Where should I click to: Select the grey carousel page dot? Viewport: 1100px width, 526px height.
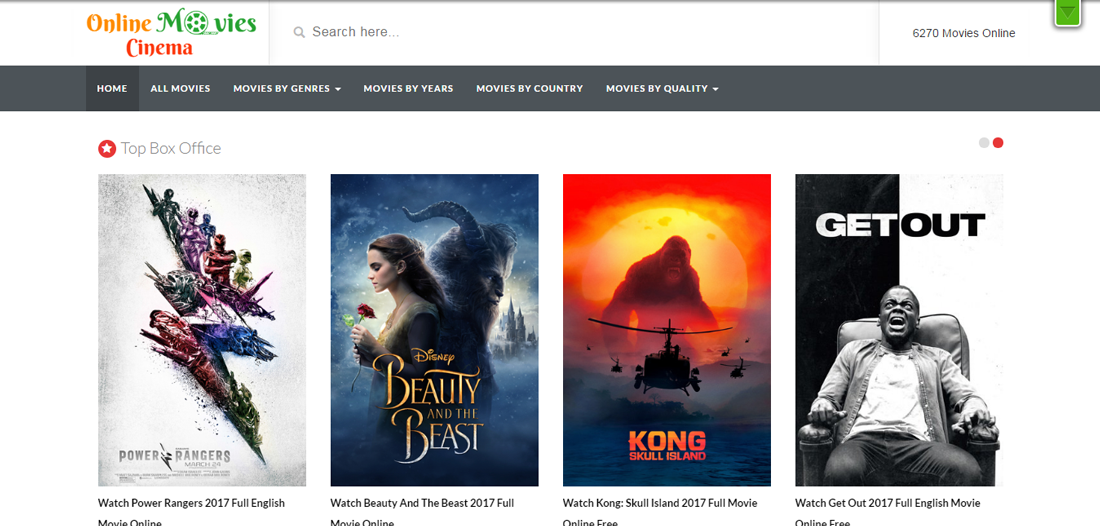pos(984,142)
